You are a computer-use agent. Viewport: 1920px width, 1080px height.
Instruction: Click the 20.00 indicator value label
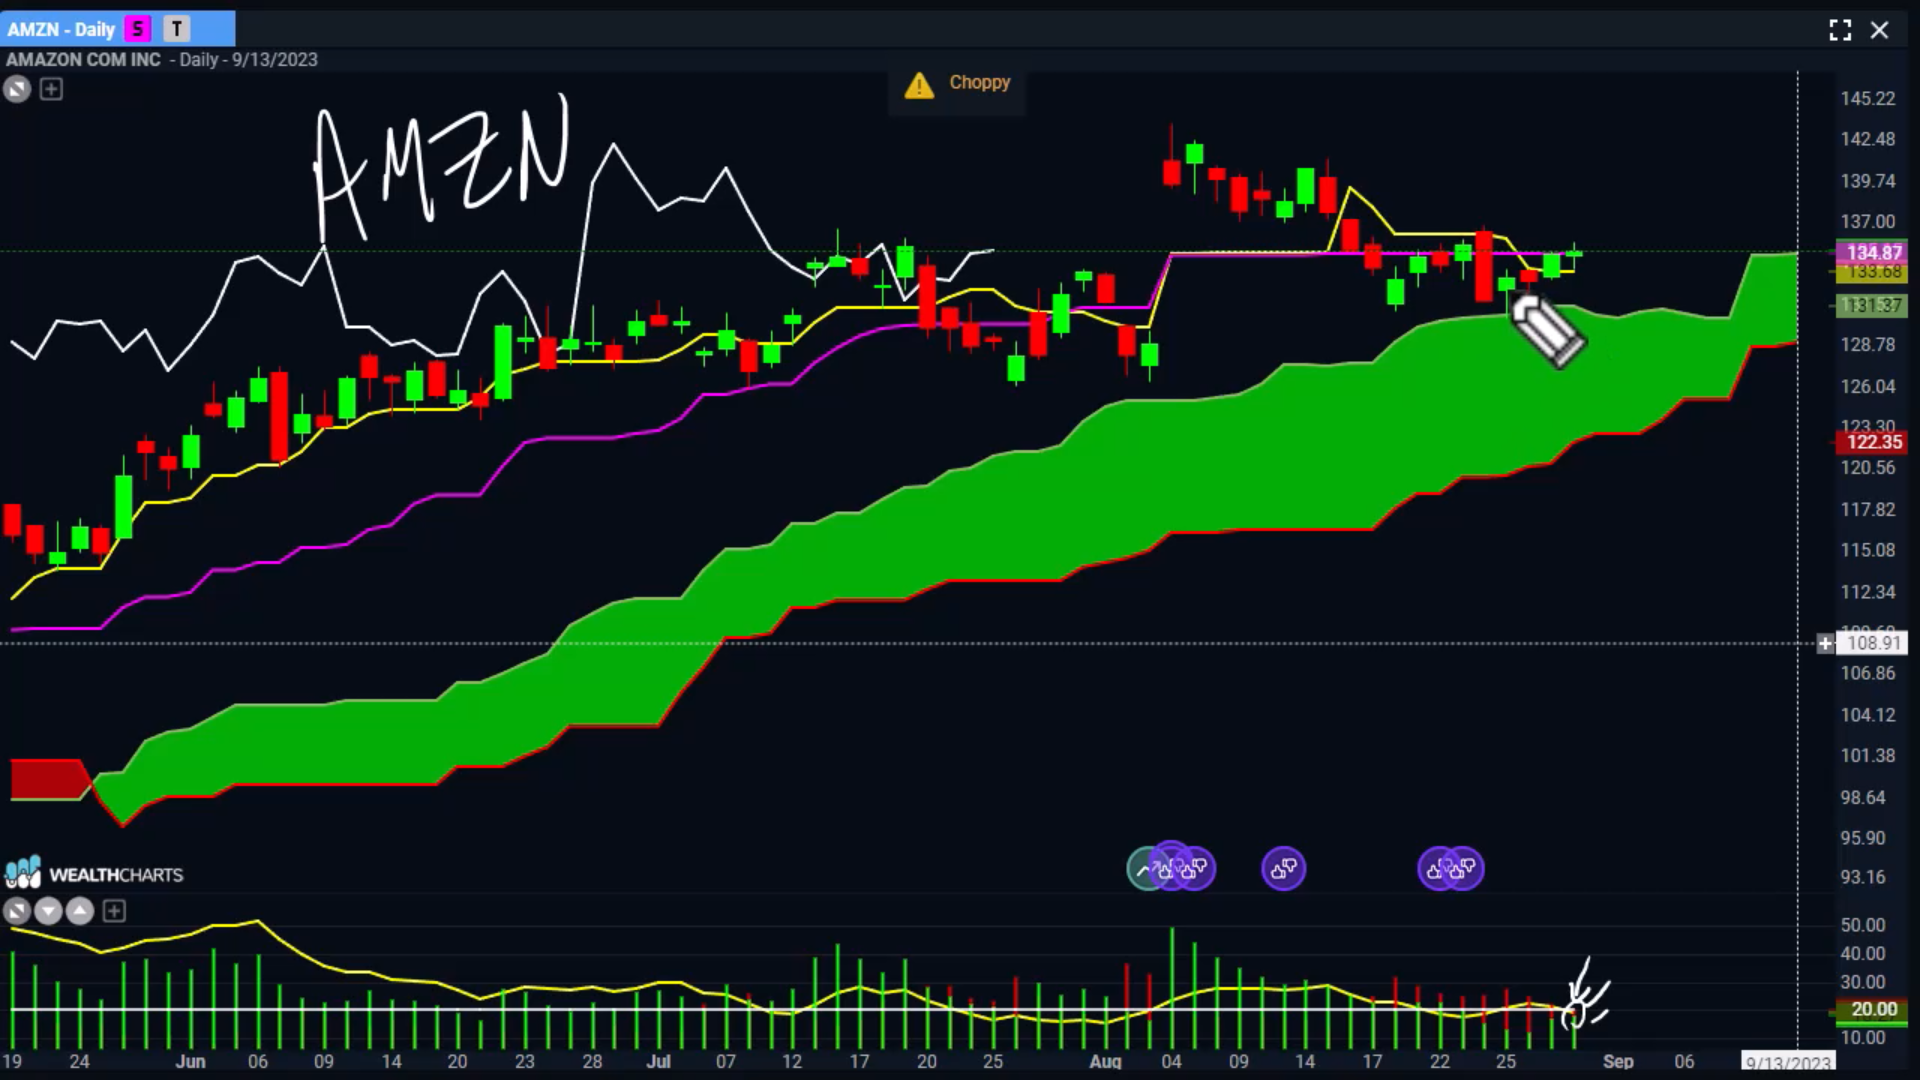coord(1872,1010)
